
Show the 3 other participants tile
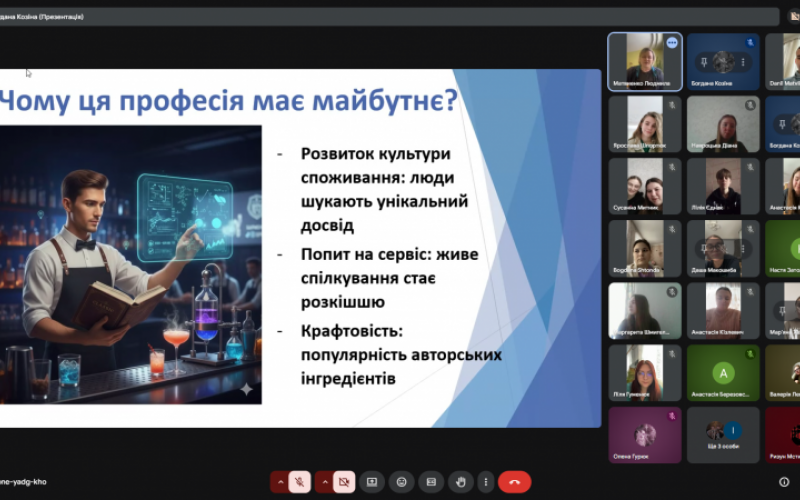coord(723,433)
